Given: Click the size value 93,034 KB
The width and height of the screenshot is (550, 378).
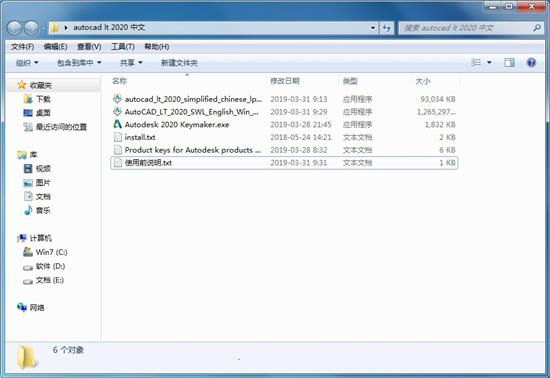Looking at the screenshot, I should tap(438, 99).
